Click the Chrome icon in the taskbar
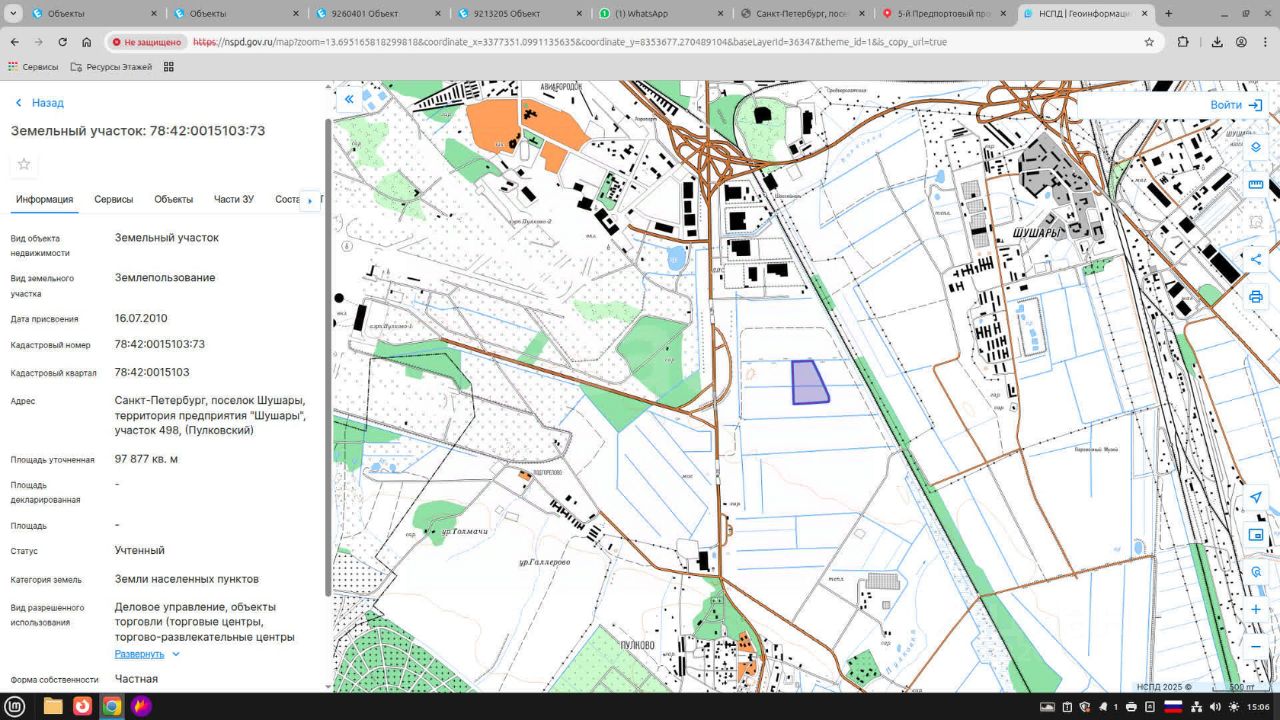Screen dimensions: 1280x720 coord(112,706)
